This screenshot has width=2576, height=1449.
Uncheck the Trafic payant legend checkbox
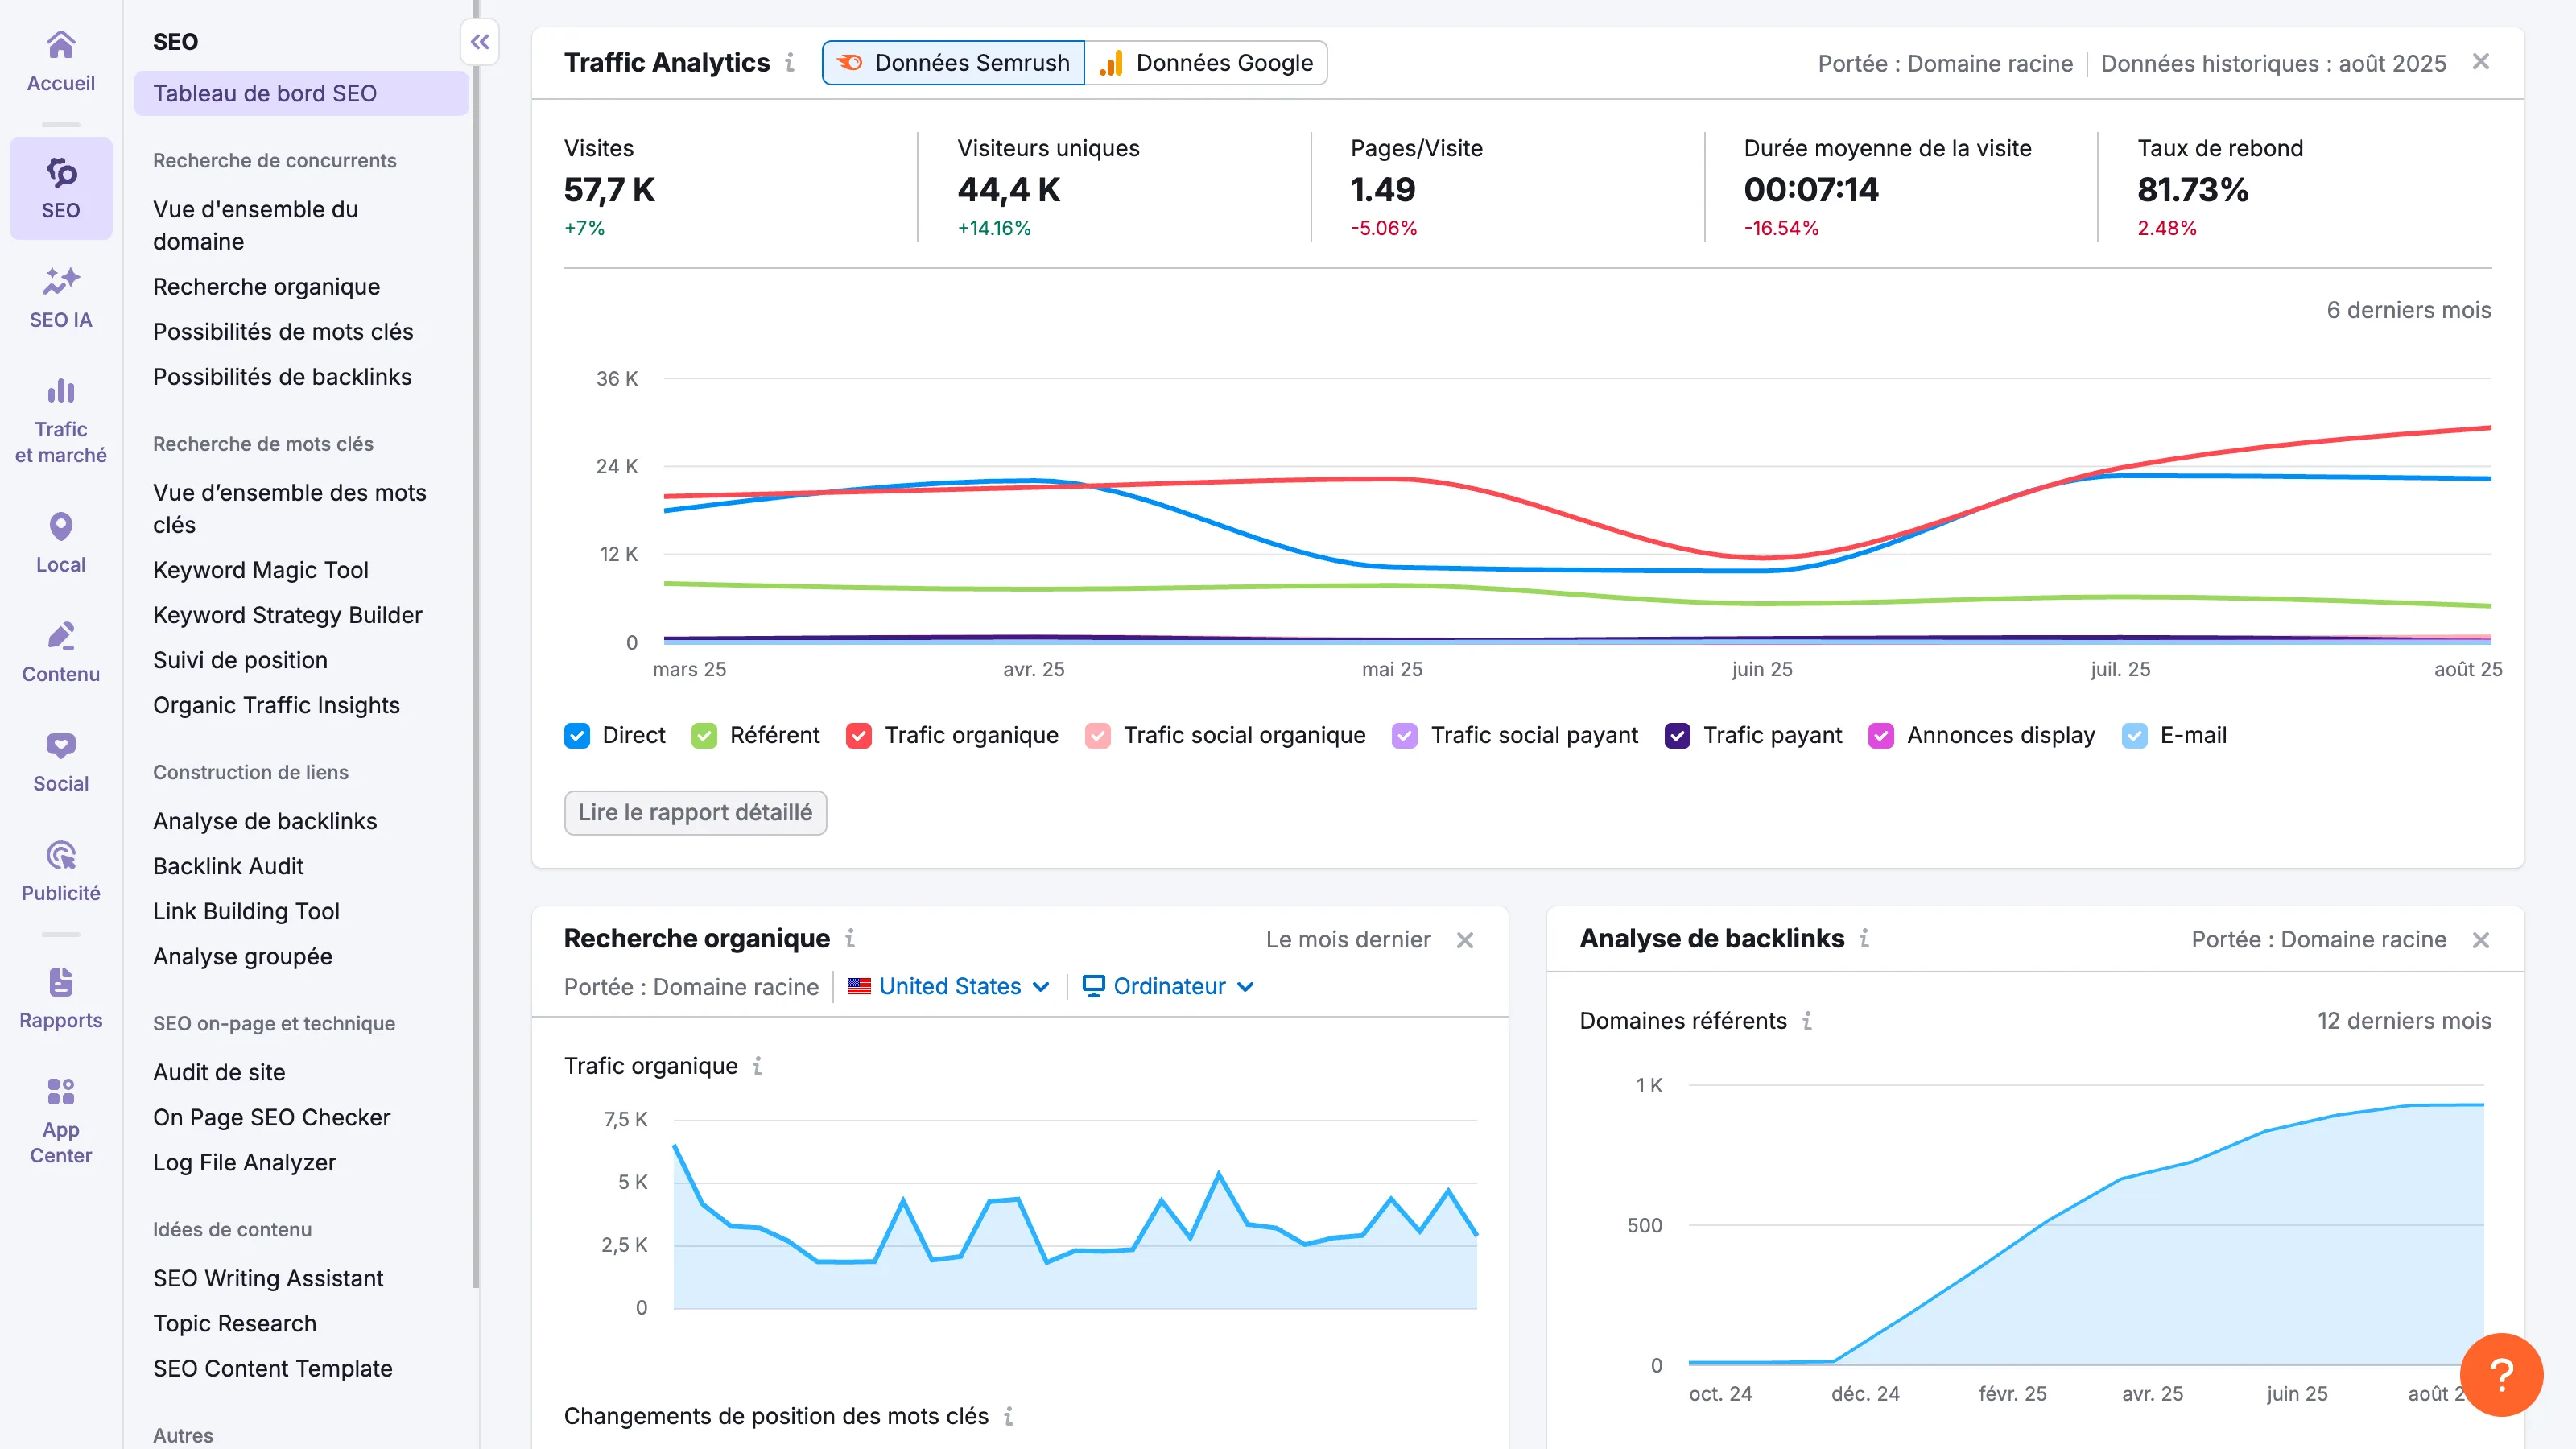tap(1679, 735)
